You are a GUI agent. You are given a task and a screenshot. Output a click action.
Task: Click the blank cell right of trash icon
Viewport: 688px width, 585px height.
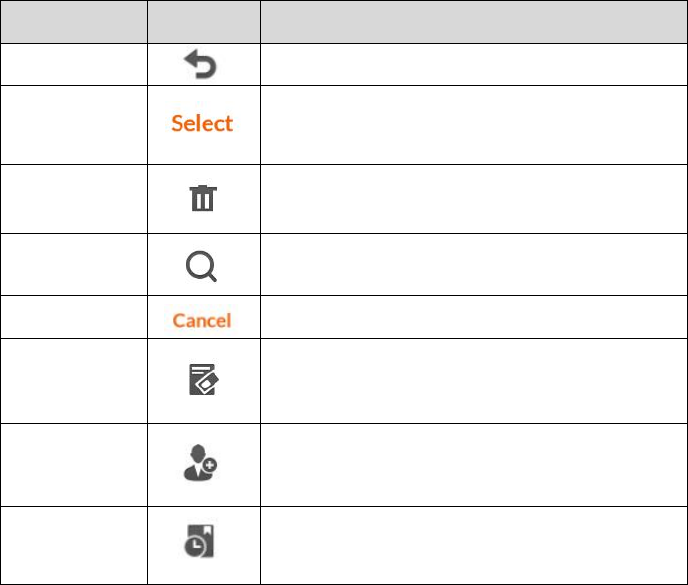(473, 199)
